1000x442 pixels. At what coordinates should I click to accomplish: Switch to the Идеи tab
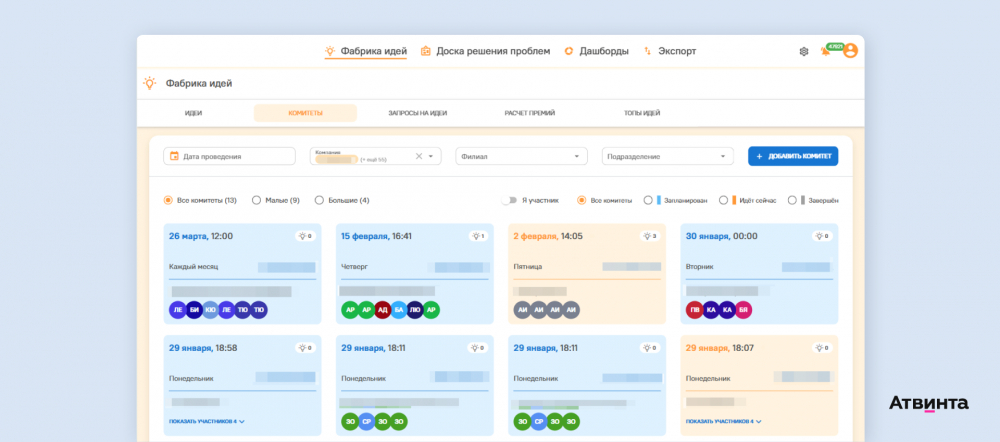[x=193, y=113]
